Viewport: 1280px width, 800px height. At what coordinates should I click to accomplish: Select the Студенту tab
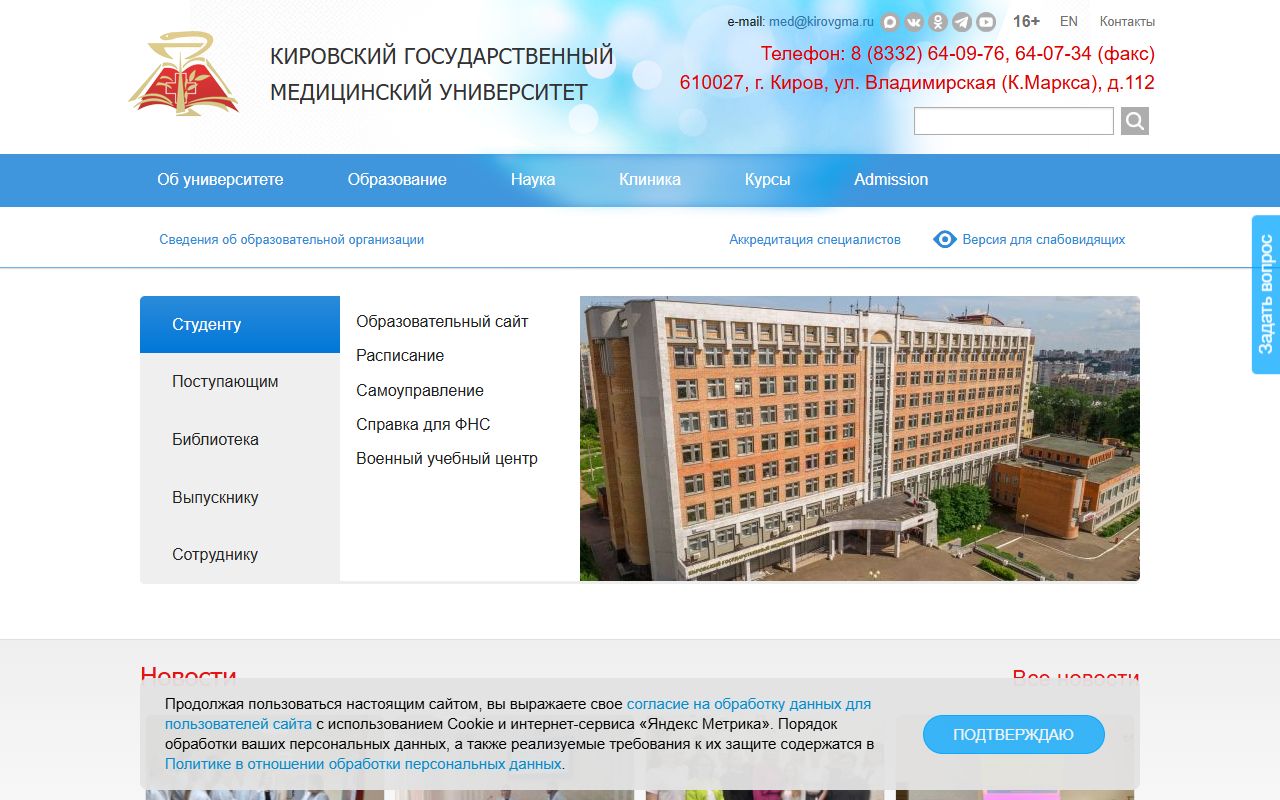(x=240, y=324)
